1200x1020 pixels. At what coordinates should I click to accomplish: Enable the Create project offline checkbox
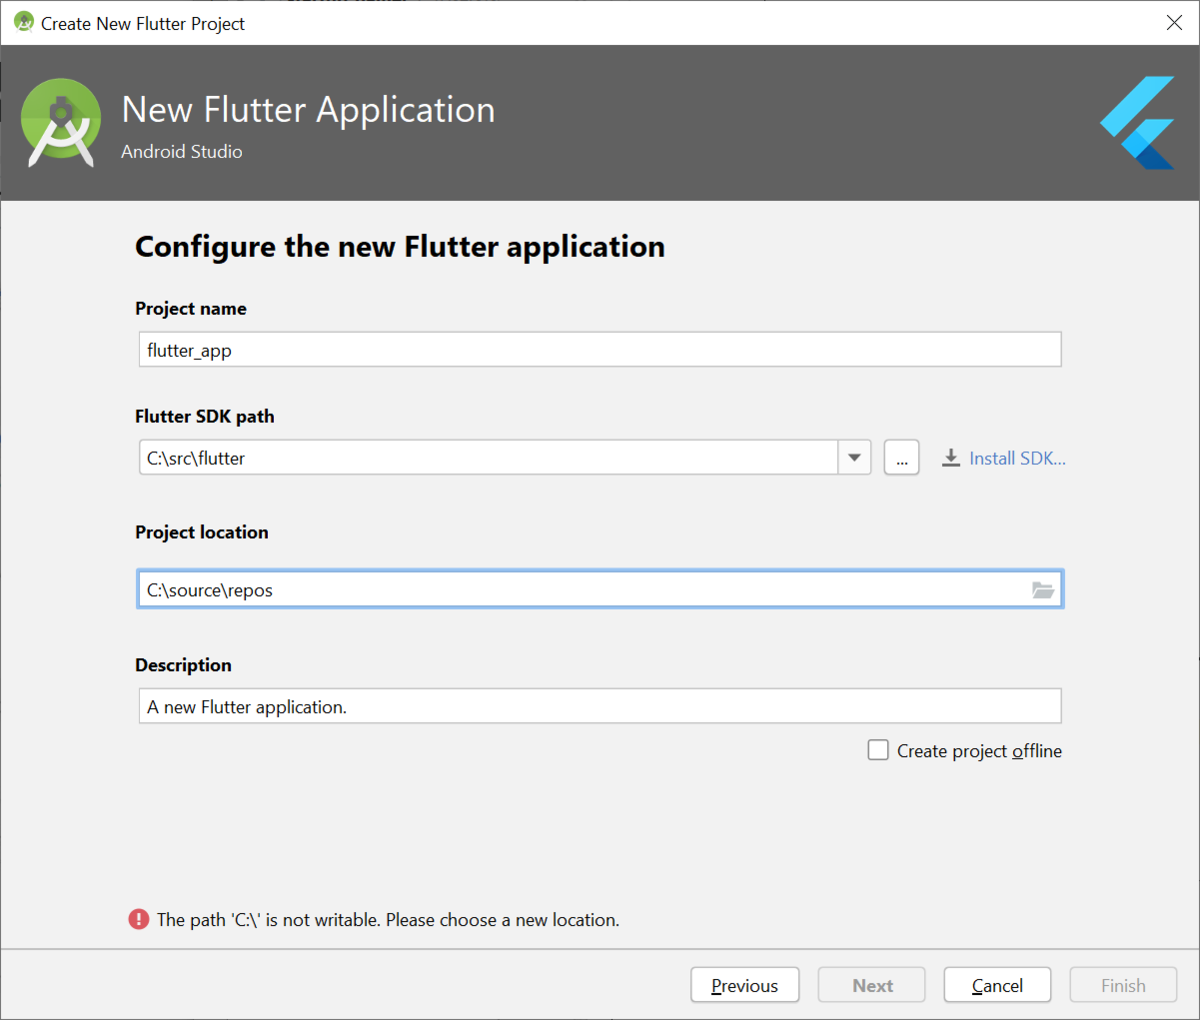click(878, 750)
